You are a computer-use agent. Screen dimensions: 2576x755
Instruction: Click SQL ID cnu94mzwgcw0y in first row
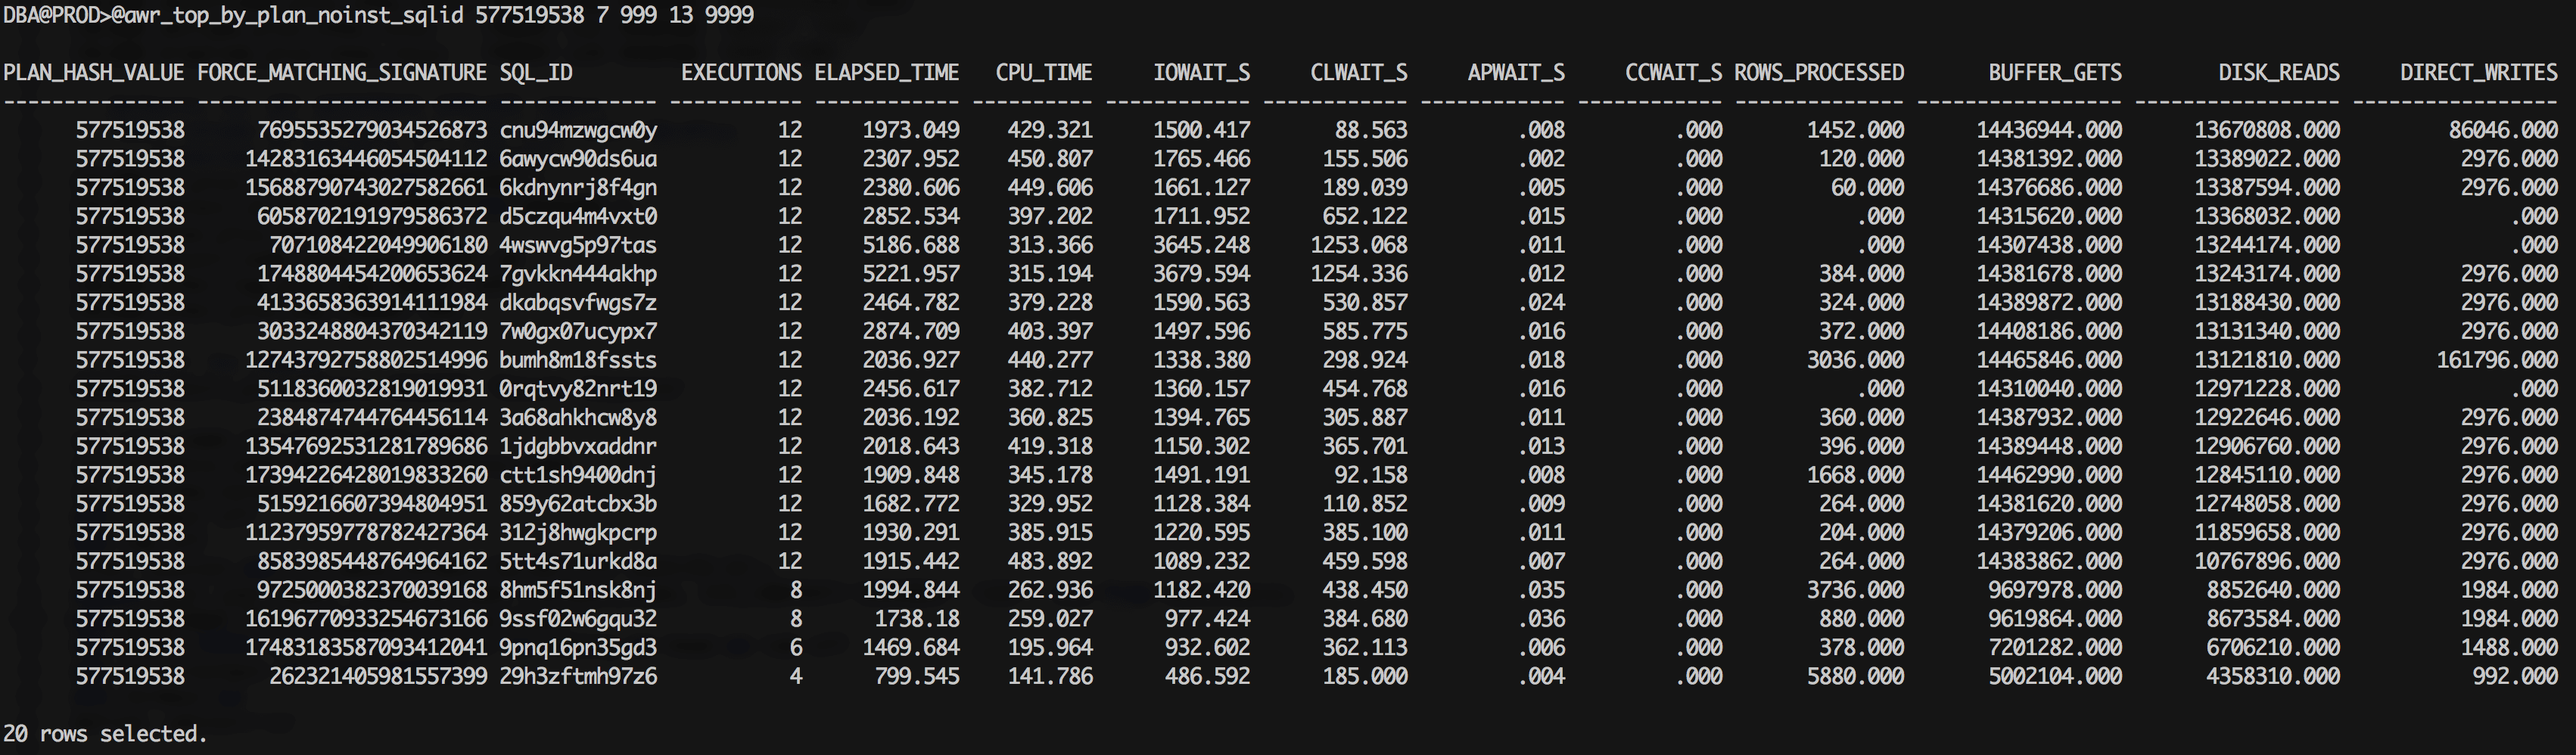[x=578, y=130]
